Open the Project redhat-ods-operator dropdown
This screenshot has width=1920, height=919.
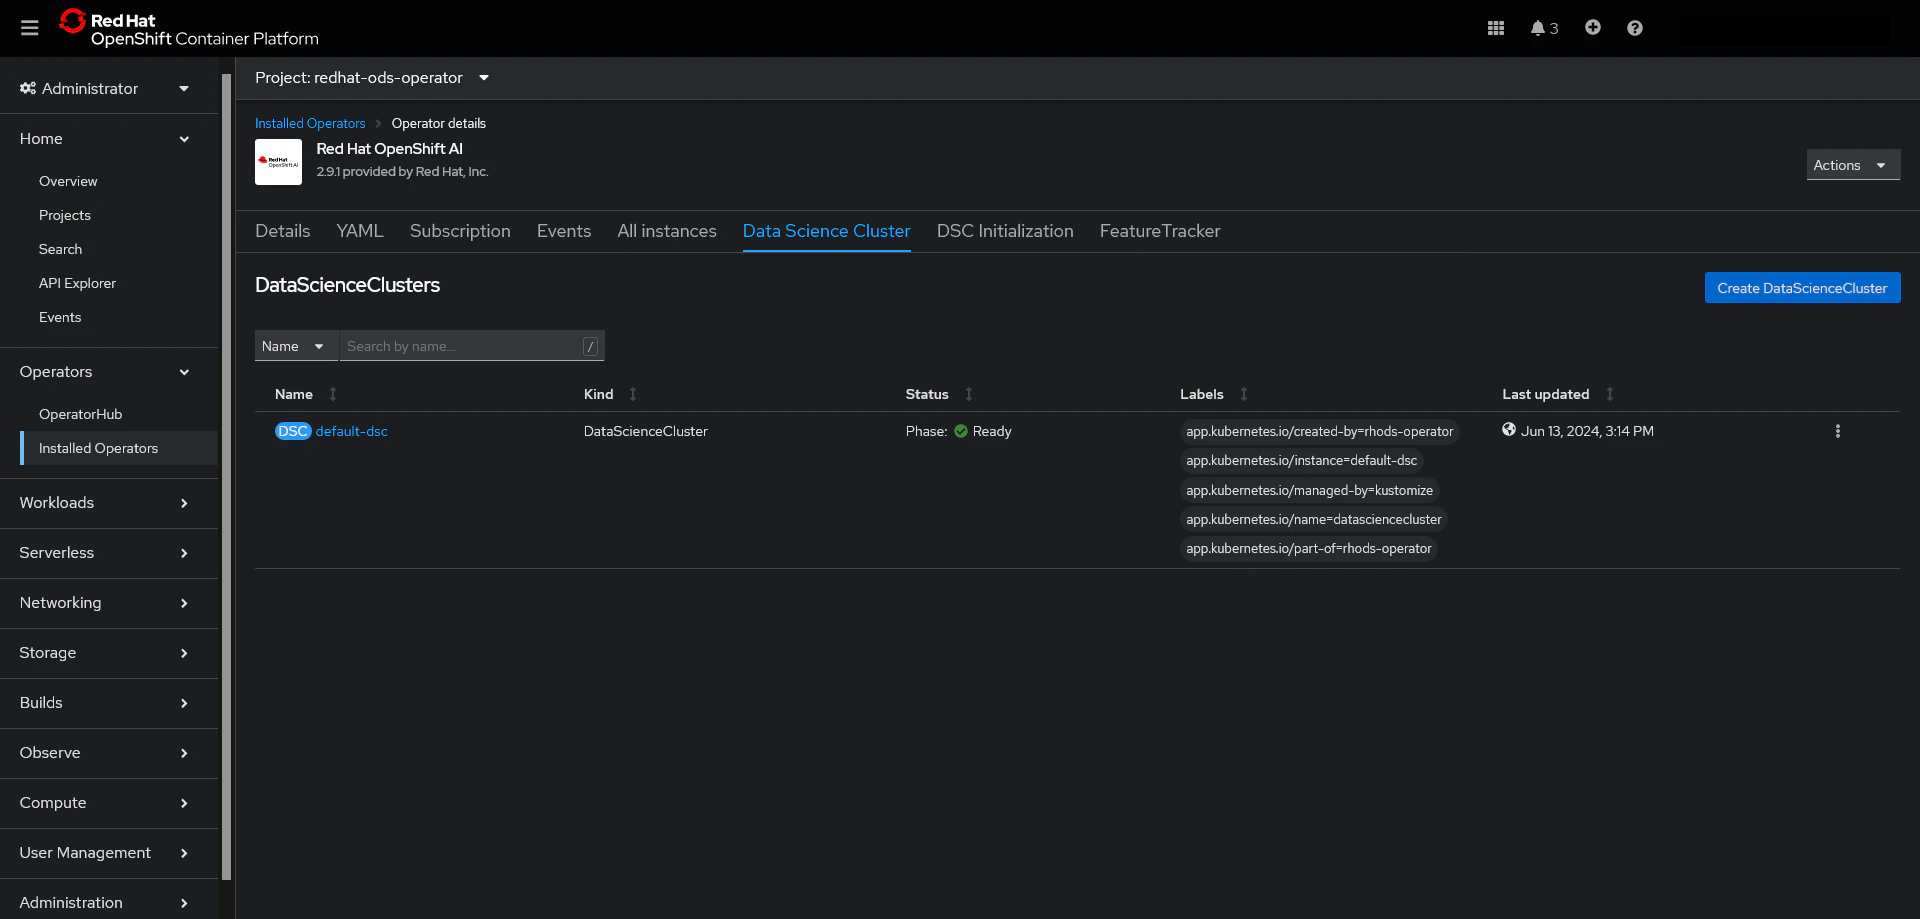point(372,78)
